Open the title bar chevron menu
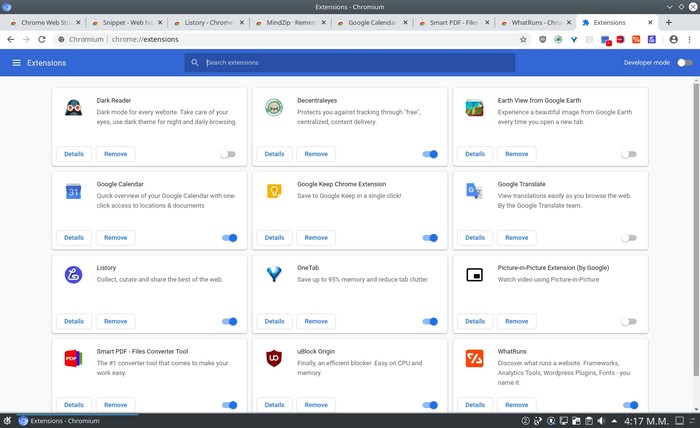This screenshot has height=428, width=700. pos(669,7)
